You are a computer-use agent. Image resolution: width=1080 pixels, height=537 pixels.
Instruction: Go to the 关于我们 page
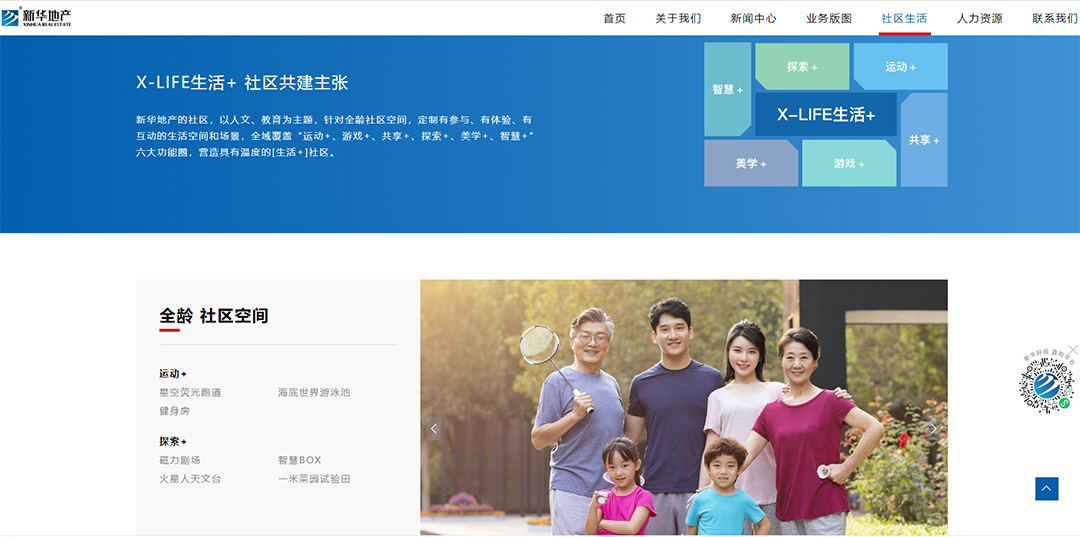click(678, 19)
